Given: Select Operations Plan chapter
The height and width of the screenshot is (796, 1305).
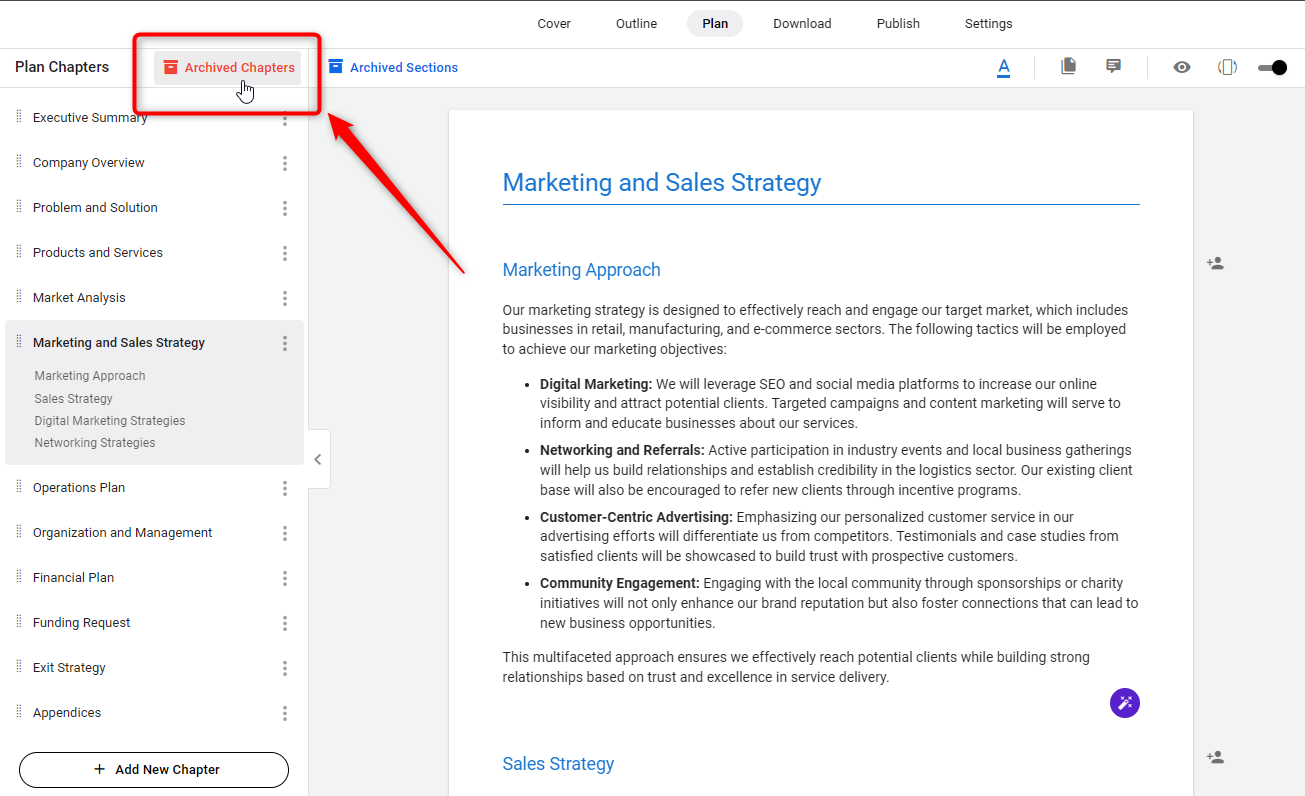Looking at the screenshot, I should coord(79,488).
